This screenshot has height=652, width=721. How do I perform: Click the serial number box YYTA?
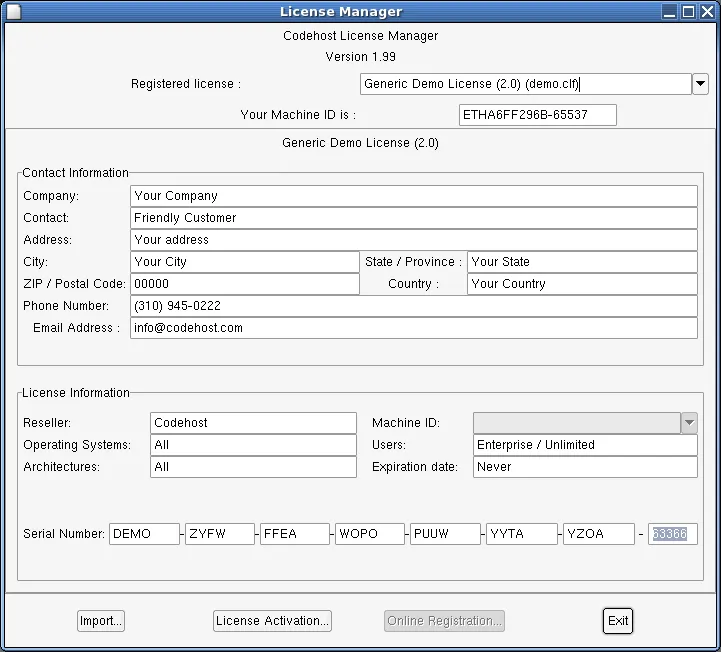pos(522,534)
